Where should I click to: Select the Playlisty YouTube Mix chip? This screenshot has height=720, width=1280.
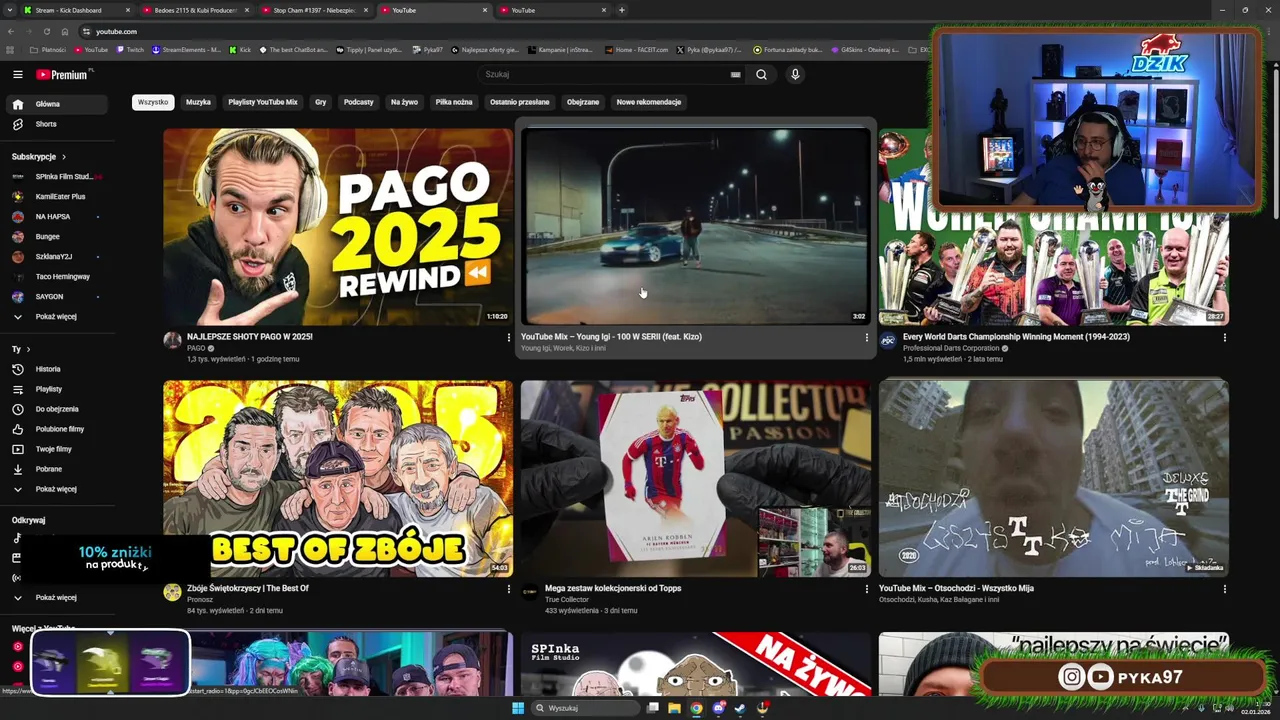[263, 102]
